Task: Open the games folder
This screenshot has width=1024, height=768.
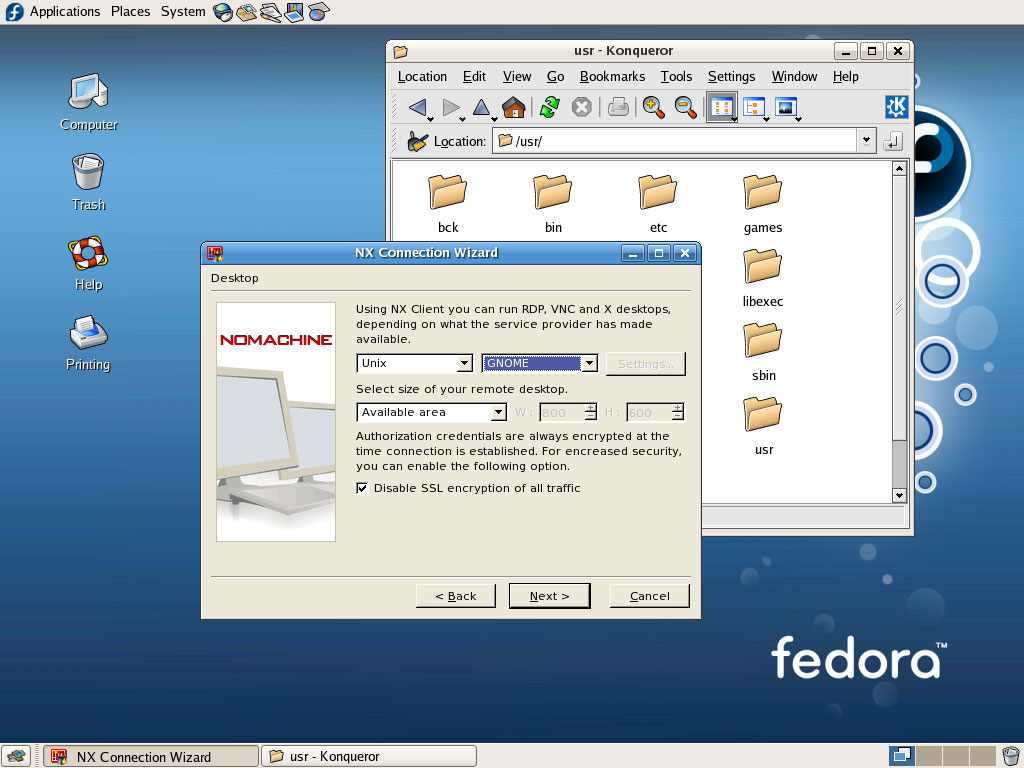Action: (x=762, y=204)
